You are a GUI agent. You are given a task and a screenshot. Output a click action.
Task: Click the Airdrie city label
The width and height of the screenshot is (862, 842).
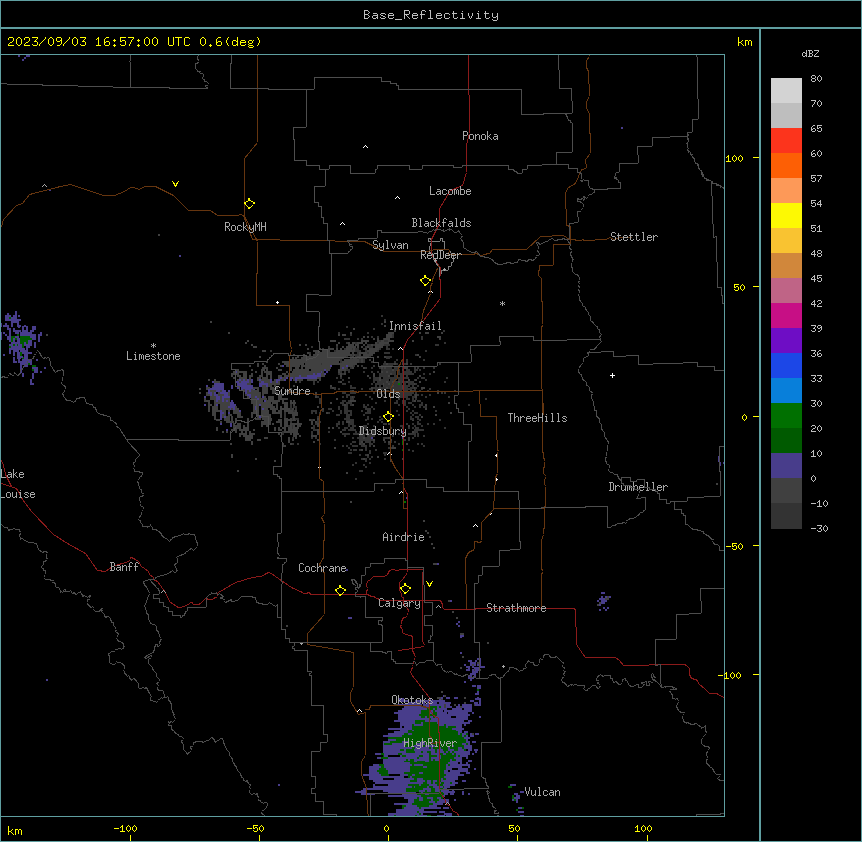click(404, 537)
